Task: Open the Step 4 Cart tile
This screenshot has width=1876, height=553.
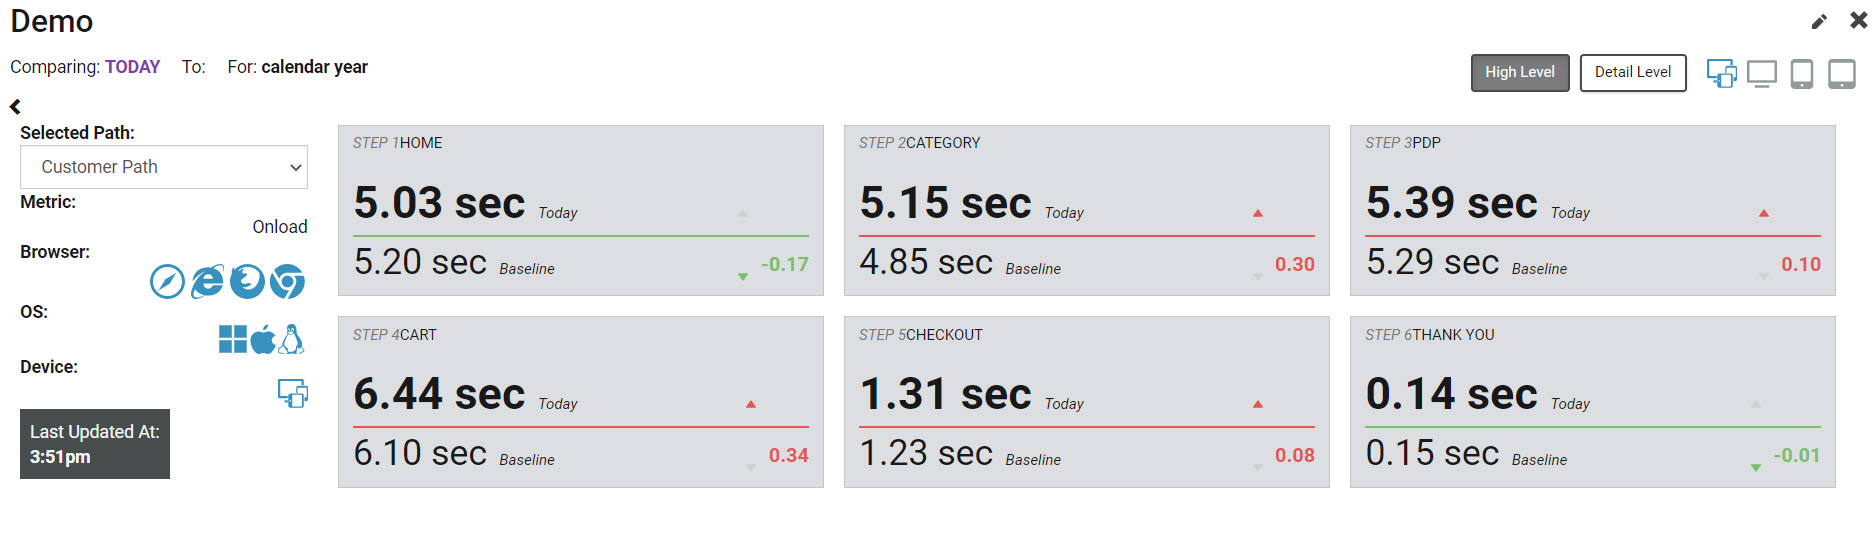Action: (581, 402)
